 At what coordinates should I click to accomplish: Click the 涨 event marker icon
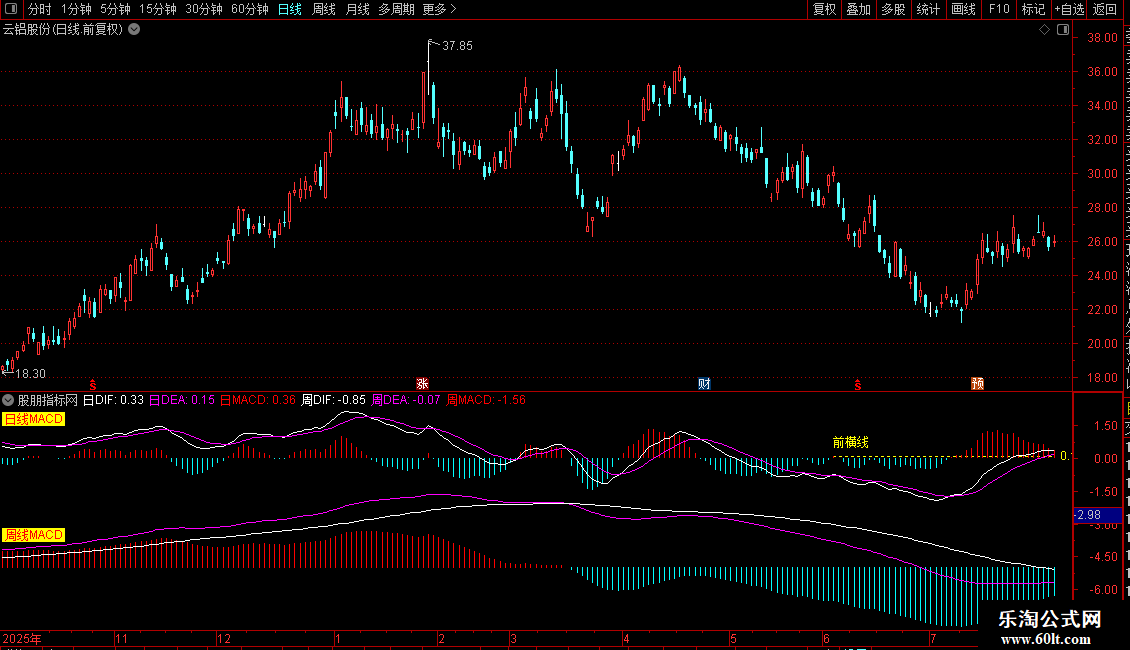tap(422, 383)
